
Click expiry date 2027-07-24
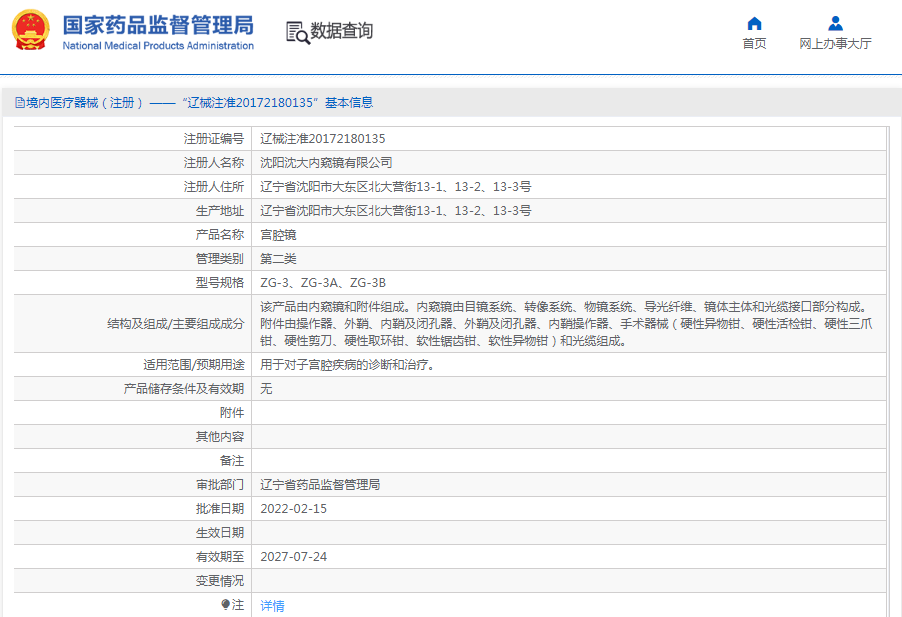pyautogui.click(x=293, y=556)
